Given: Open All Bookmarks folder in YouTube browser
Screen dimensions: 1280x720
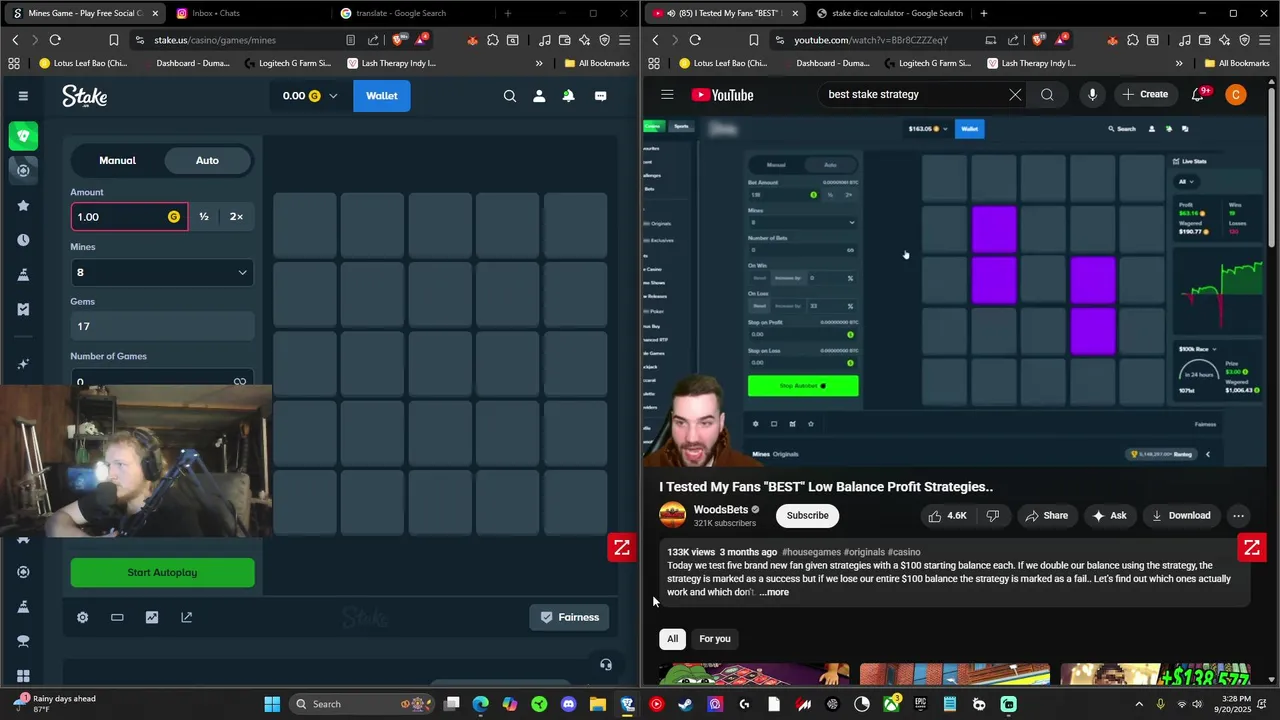Looking at the screenshot, I should pyautogui.click(x=1237, y=63).
